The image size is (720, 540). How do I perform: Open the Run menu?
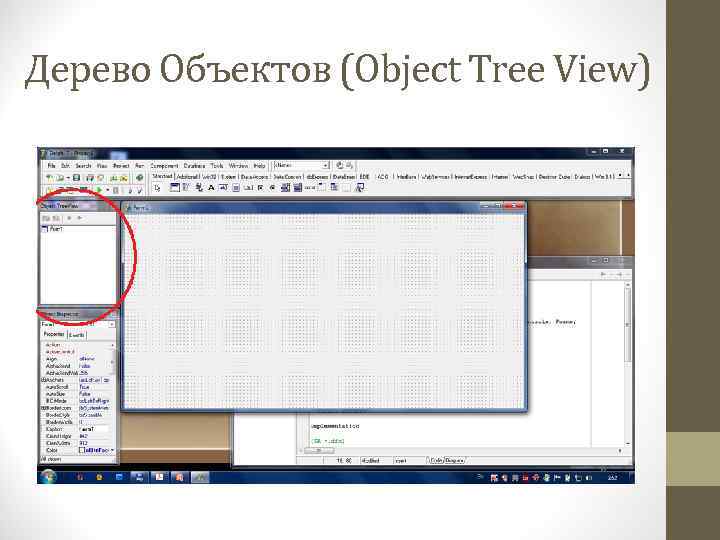[x=140, y=166]
